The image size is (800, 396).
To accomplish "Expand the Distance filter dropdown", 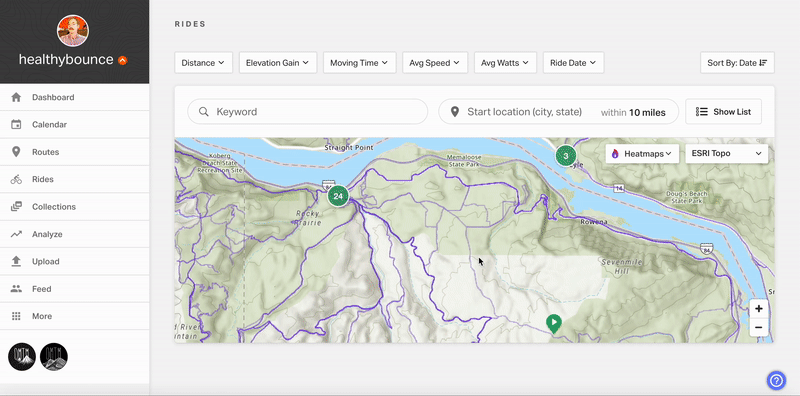I will coord(204,63).
